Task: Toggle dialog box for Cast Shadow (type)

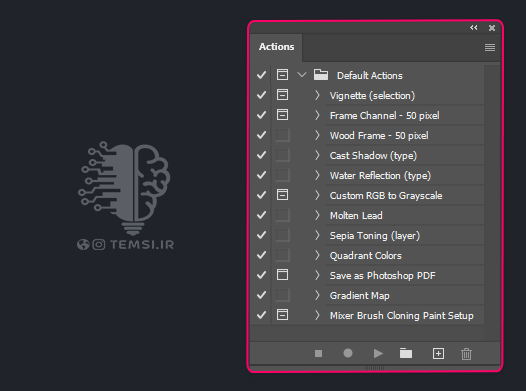Action: [282, 155]
